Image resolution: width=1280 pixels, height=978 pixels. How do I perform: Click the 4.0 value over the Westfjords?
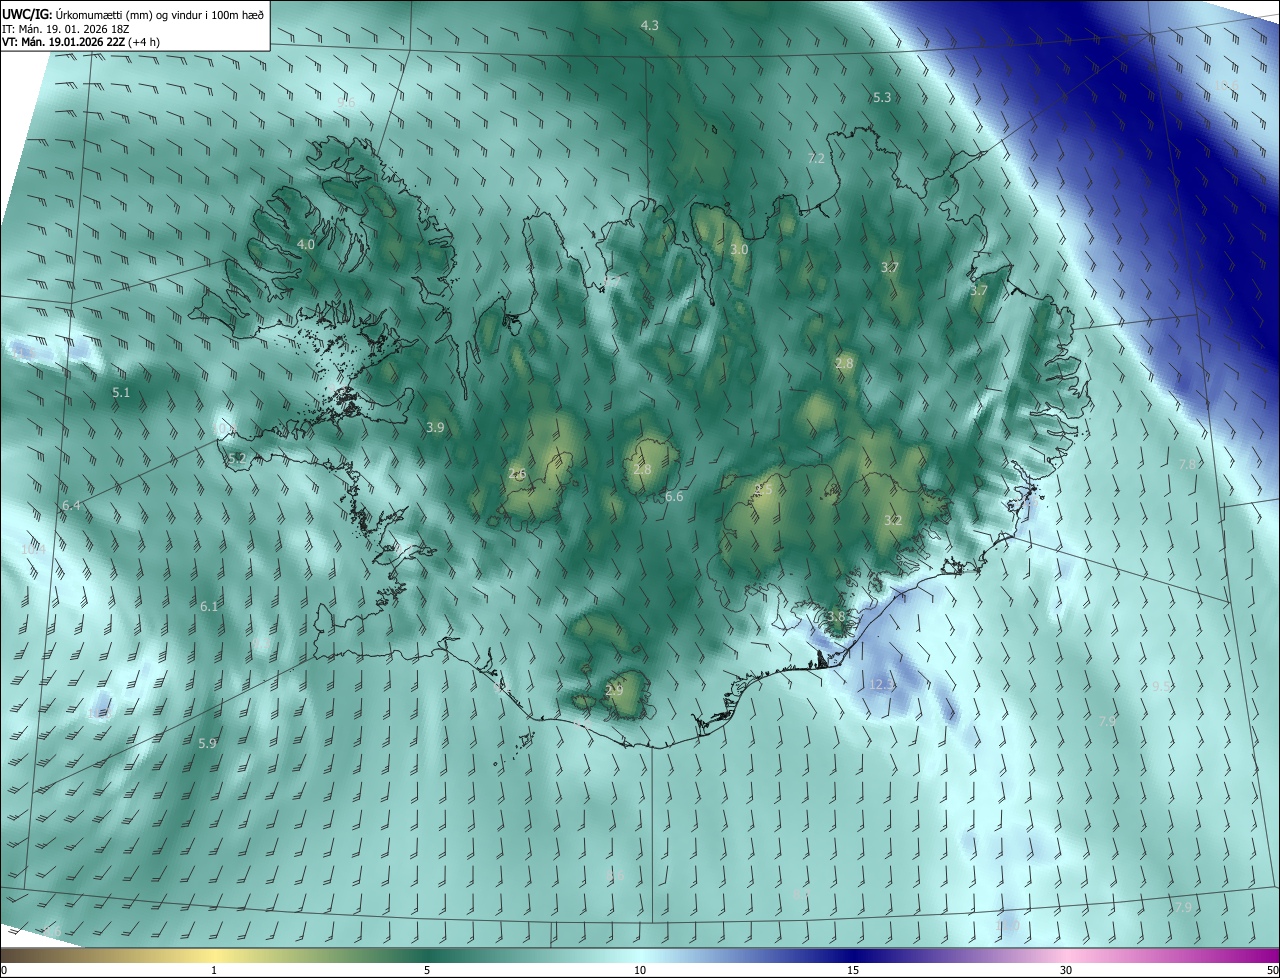[x=306, y=245]
